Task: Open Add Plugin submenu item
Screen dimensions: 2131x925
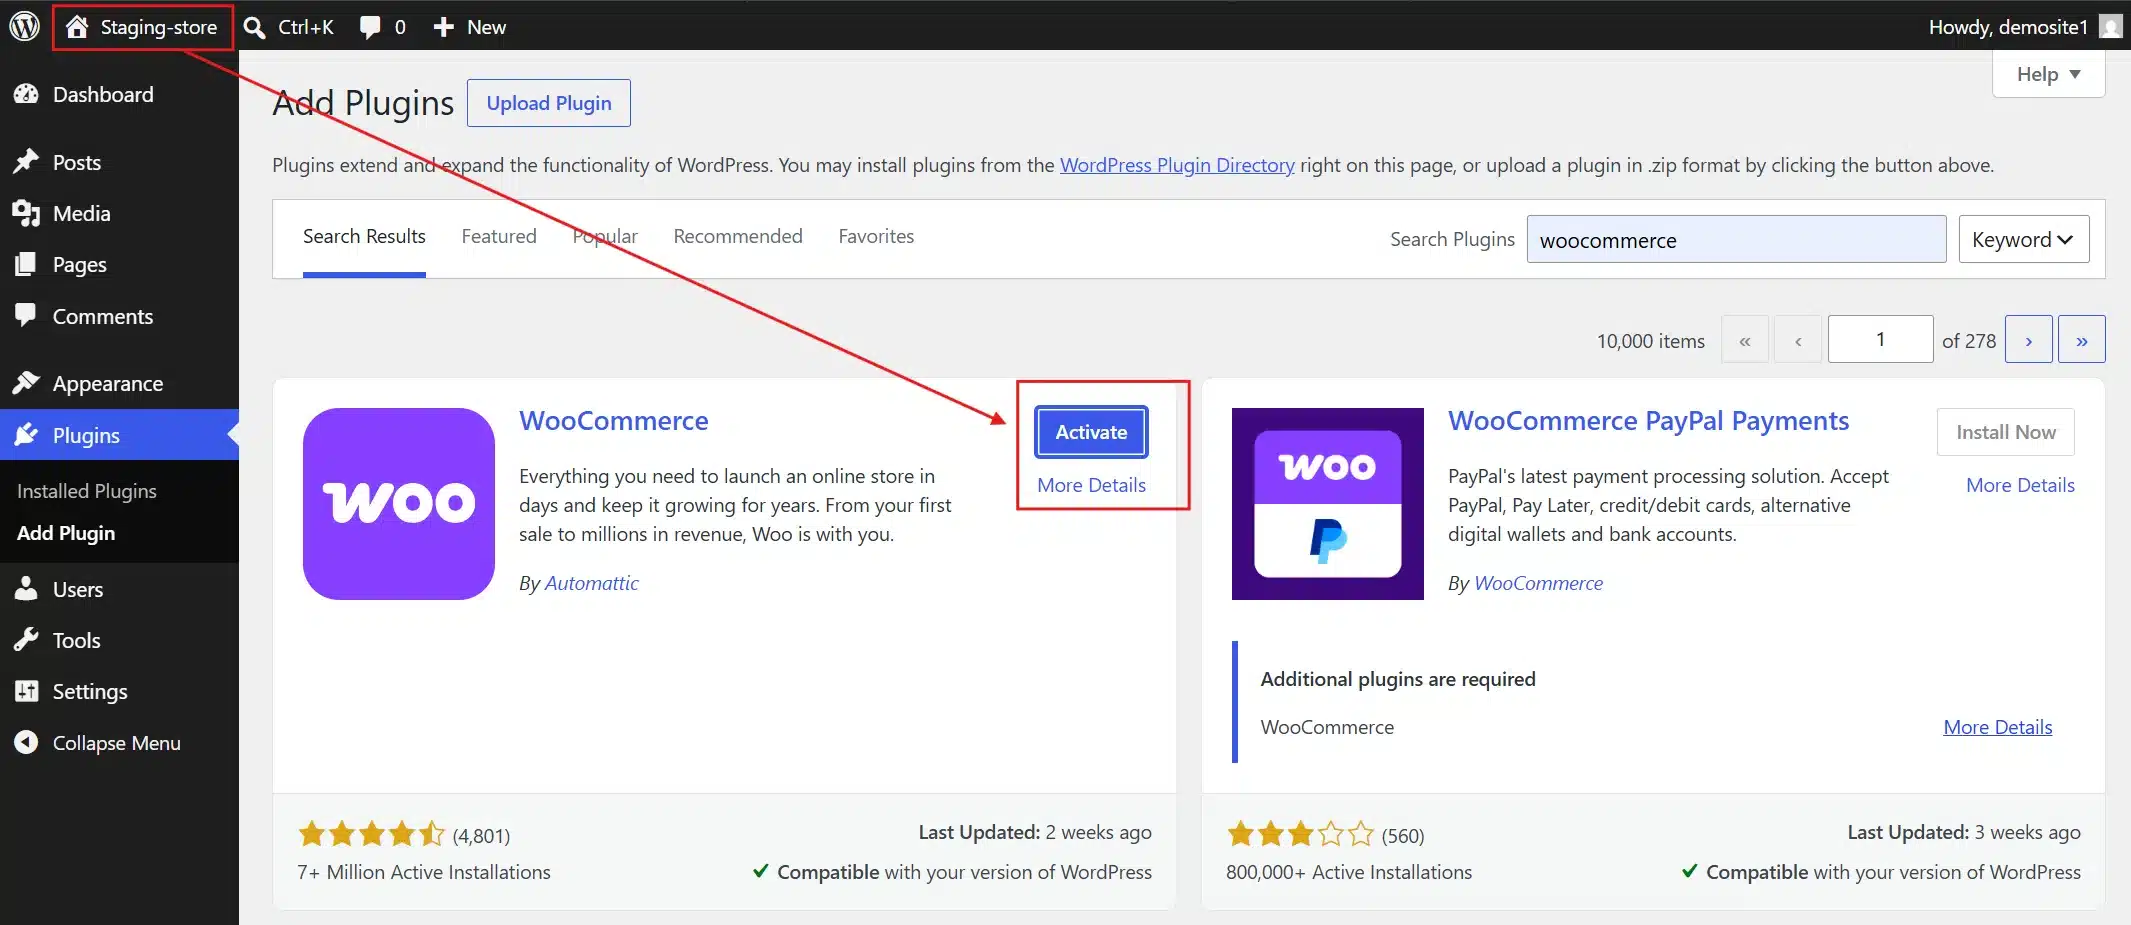Action: (x=66, y=533)
